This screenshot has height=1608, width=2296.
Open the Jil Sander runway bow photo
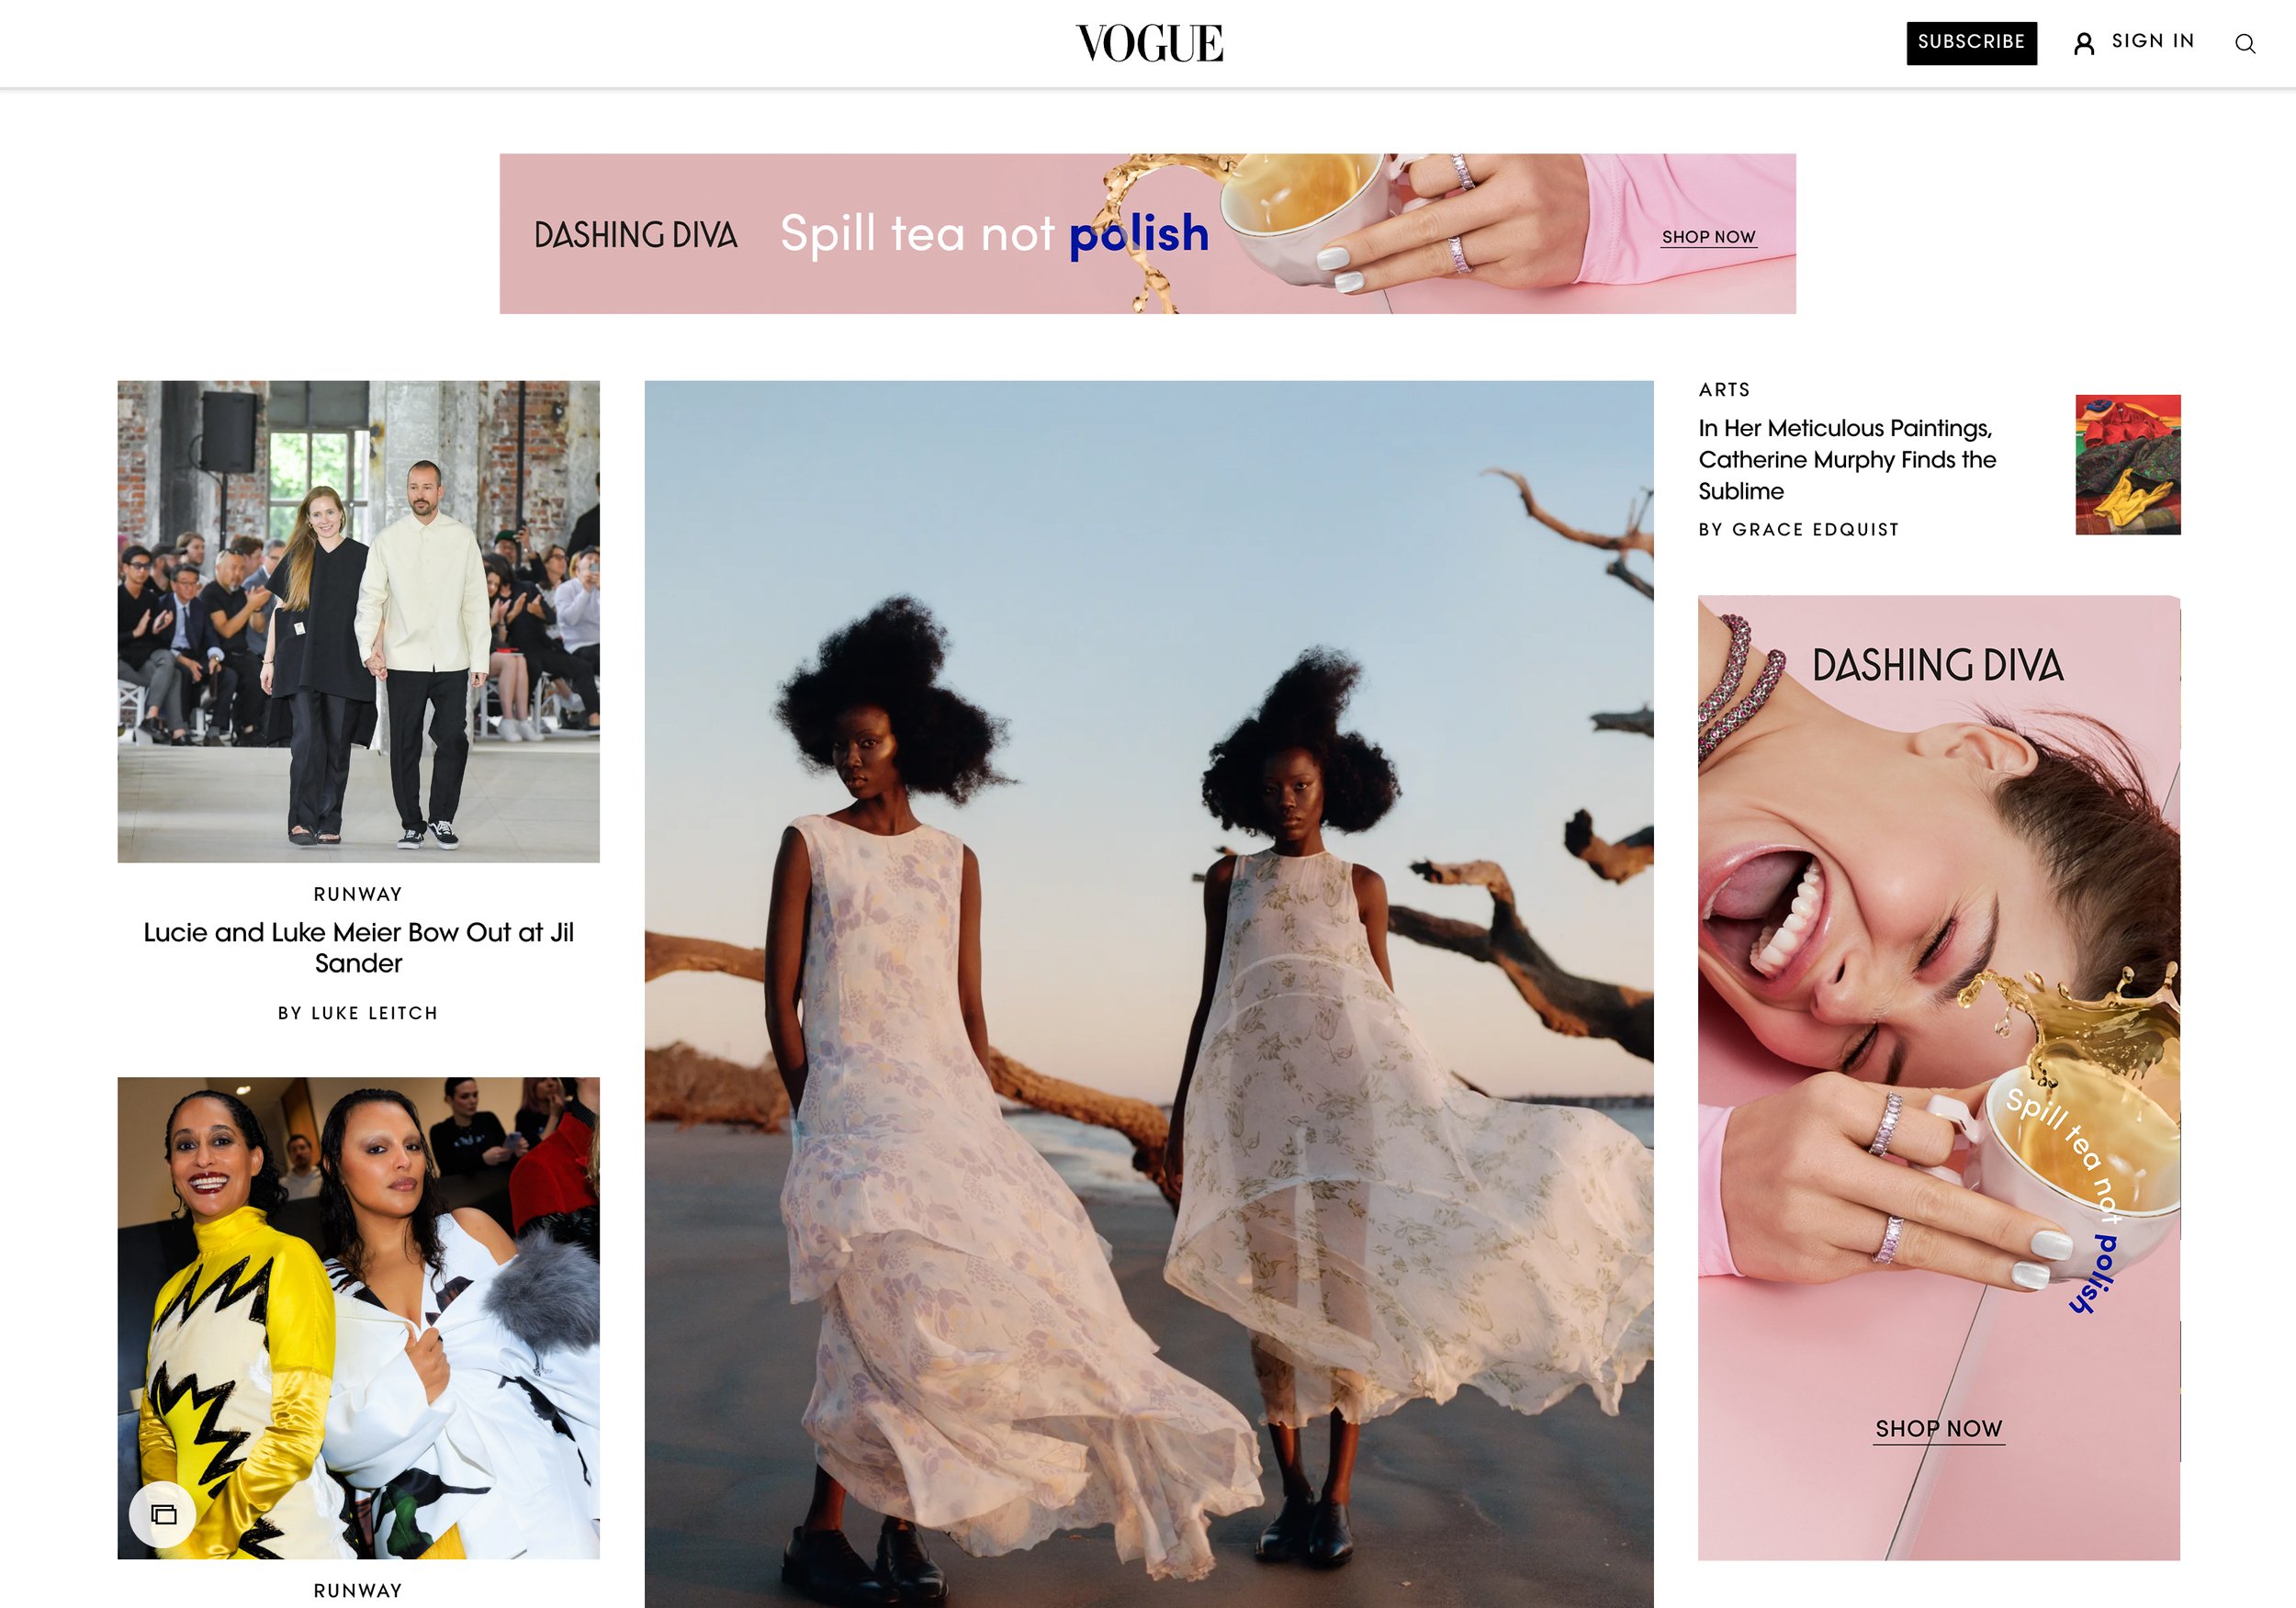(x=358, y=621)
